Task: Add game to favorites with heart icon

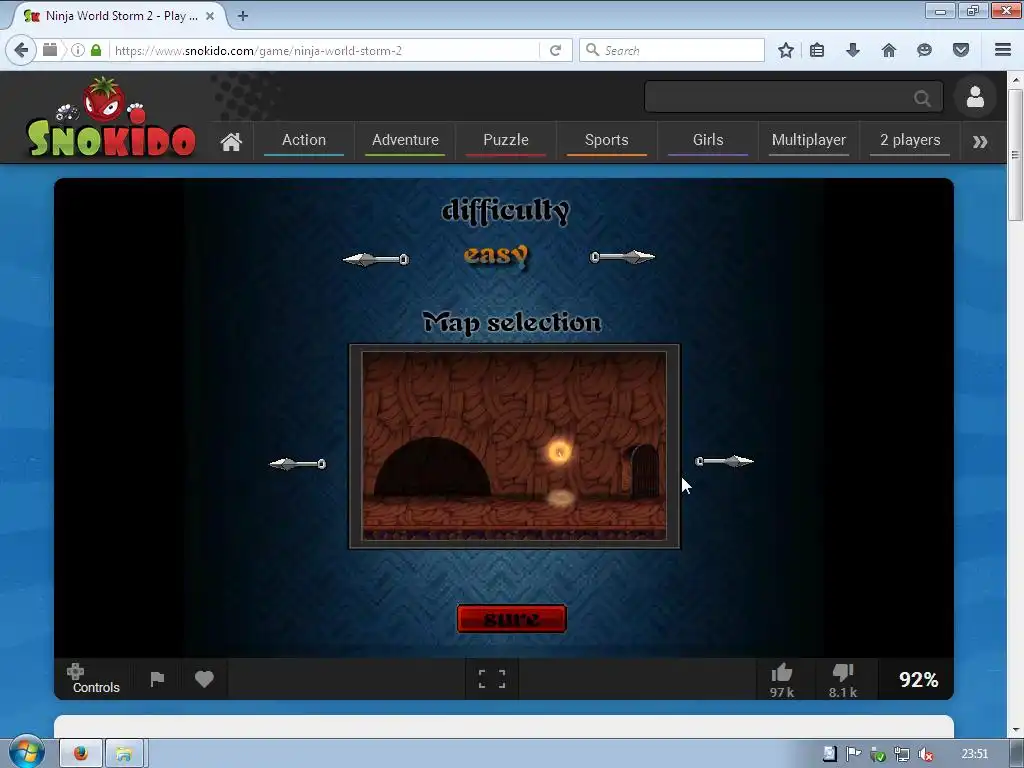Action: pos(204,679)
